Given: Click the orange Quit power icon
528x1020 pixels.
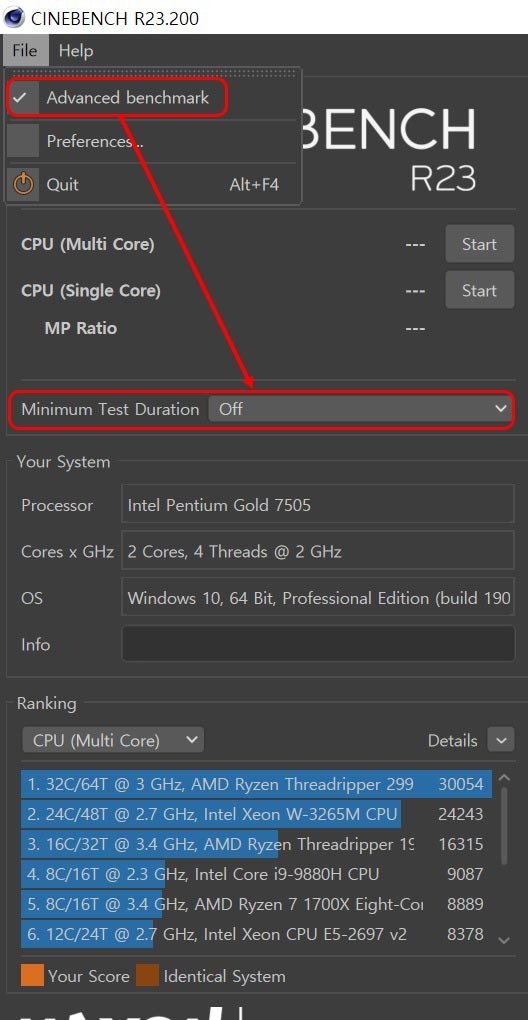Looking at the screenshot, I should (x=23, y=185).
